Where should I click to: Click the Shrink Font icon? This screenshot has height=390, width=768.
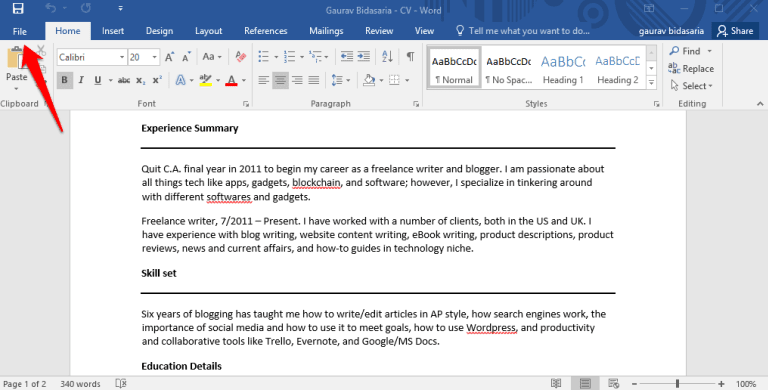tap(187, 57)
